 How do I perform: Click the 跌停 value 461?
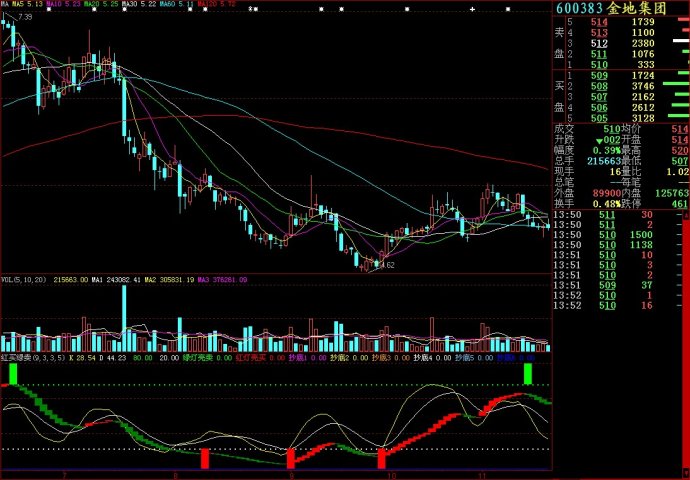coord(680,204)
